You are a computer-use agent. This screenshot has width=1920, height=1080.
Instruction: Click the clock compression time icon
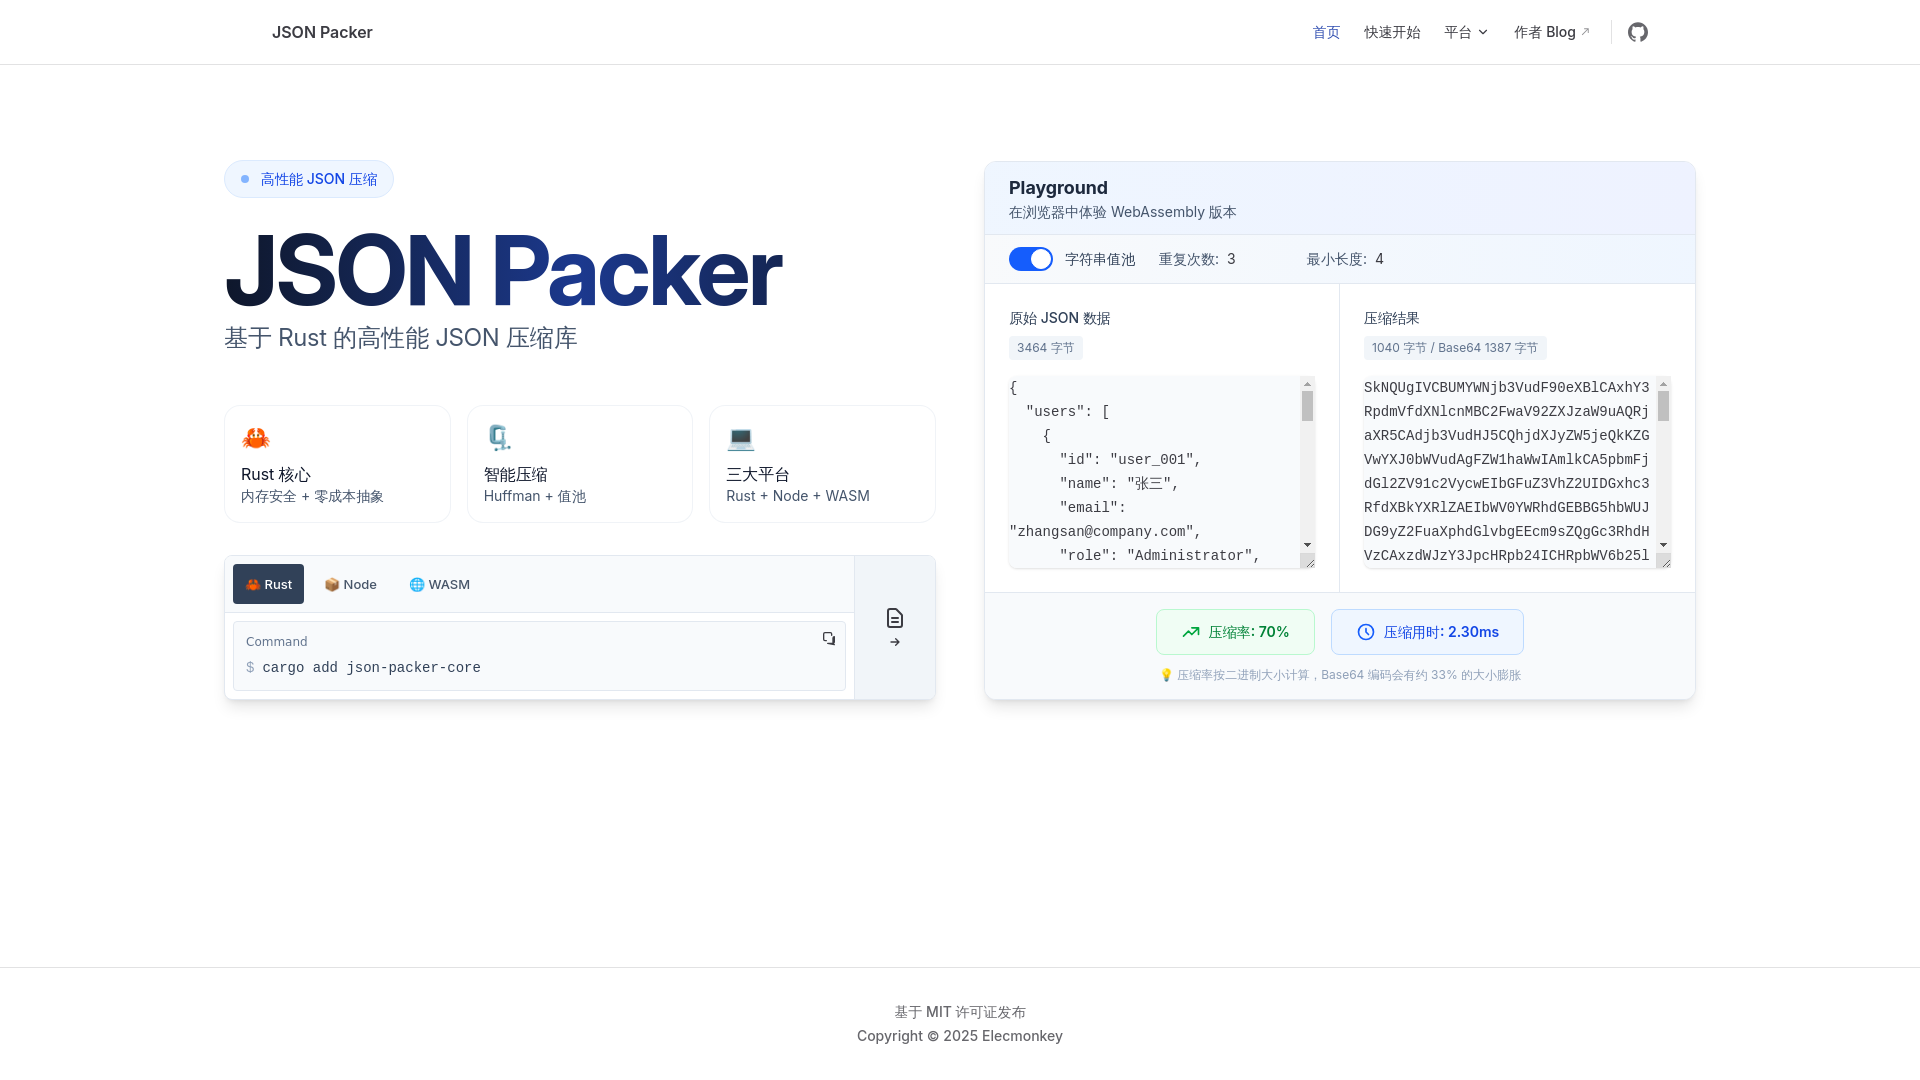pos(1366,632)
